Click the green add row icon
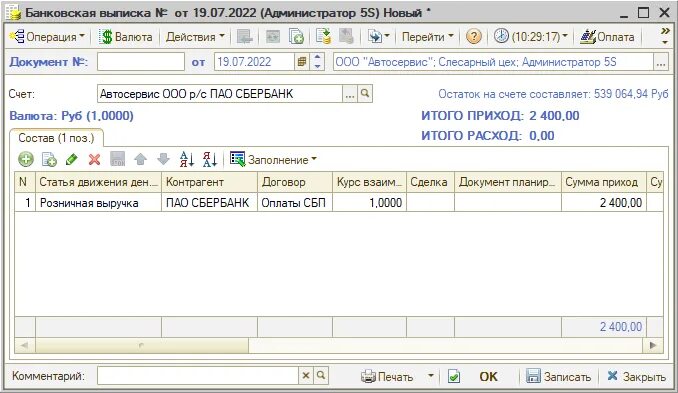The height and width of the screenshot is (393, 678). coord(26,160)
